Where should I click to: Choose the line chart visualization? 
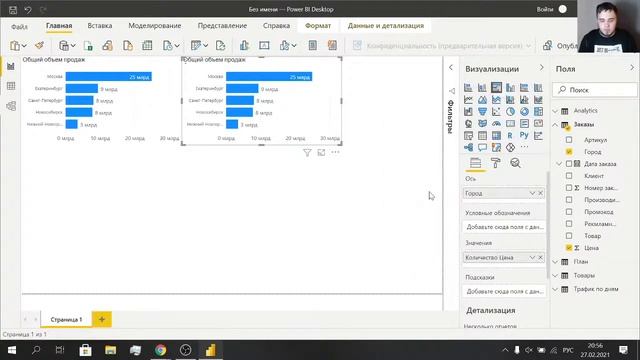coord(468,100)
